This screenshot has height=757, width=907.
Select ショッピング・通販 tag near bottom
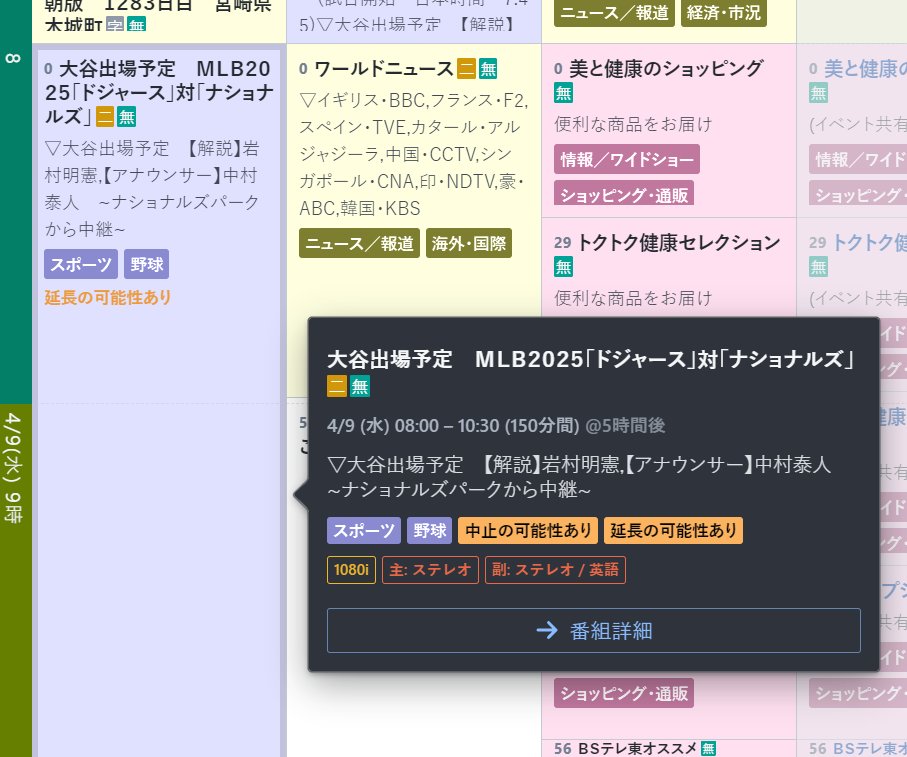(x=624, y=693)
